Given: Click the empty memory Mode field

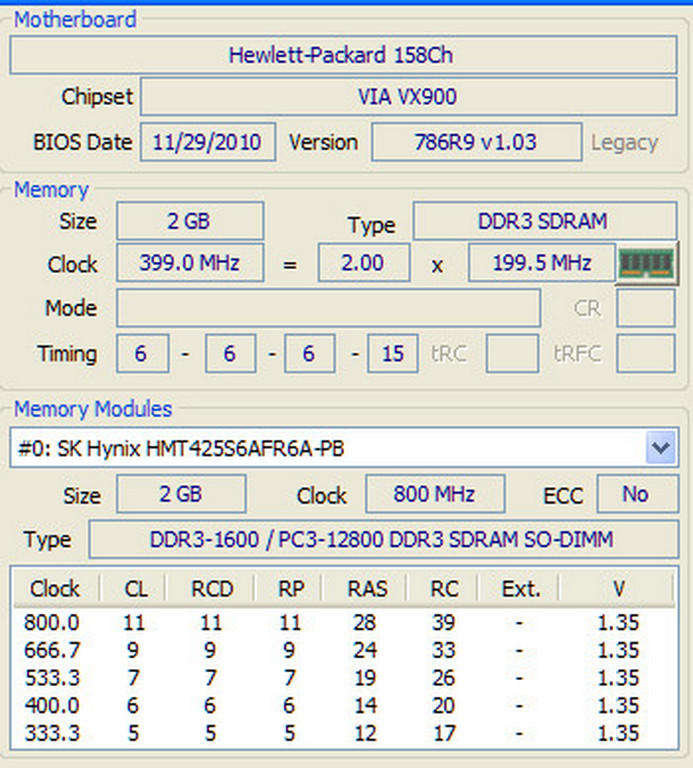Looking at the screenshot, I should point(329,308).
